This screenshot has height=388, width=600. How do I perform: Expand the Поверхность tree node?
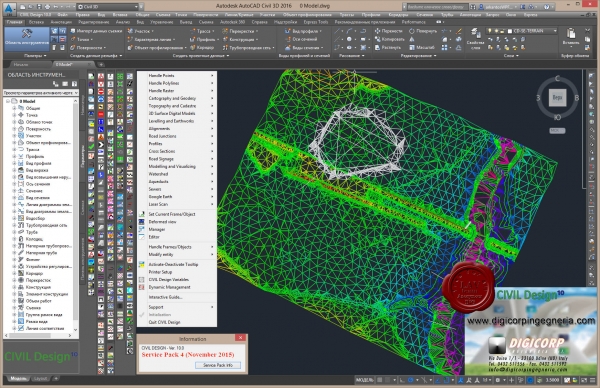point(14,129)
